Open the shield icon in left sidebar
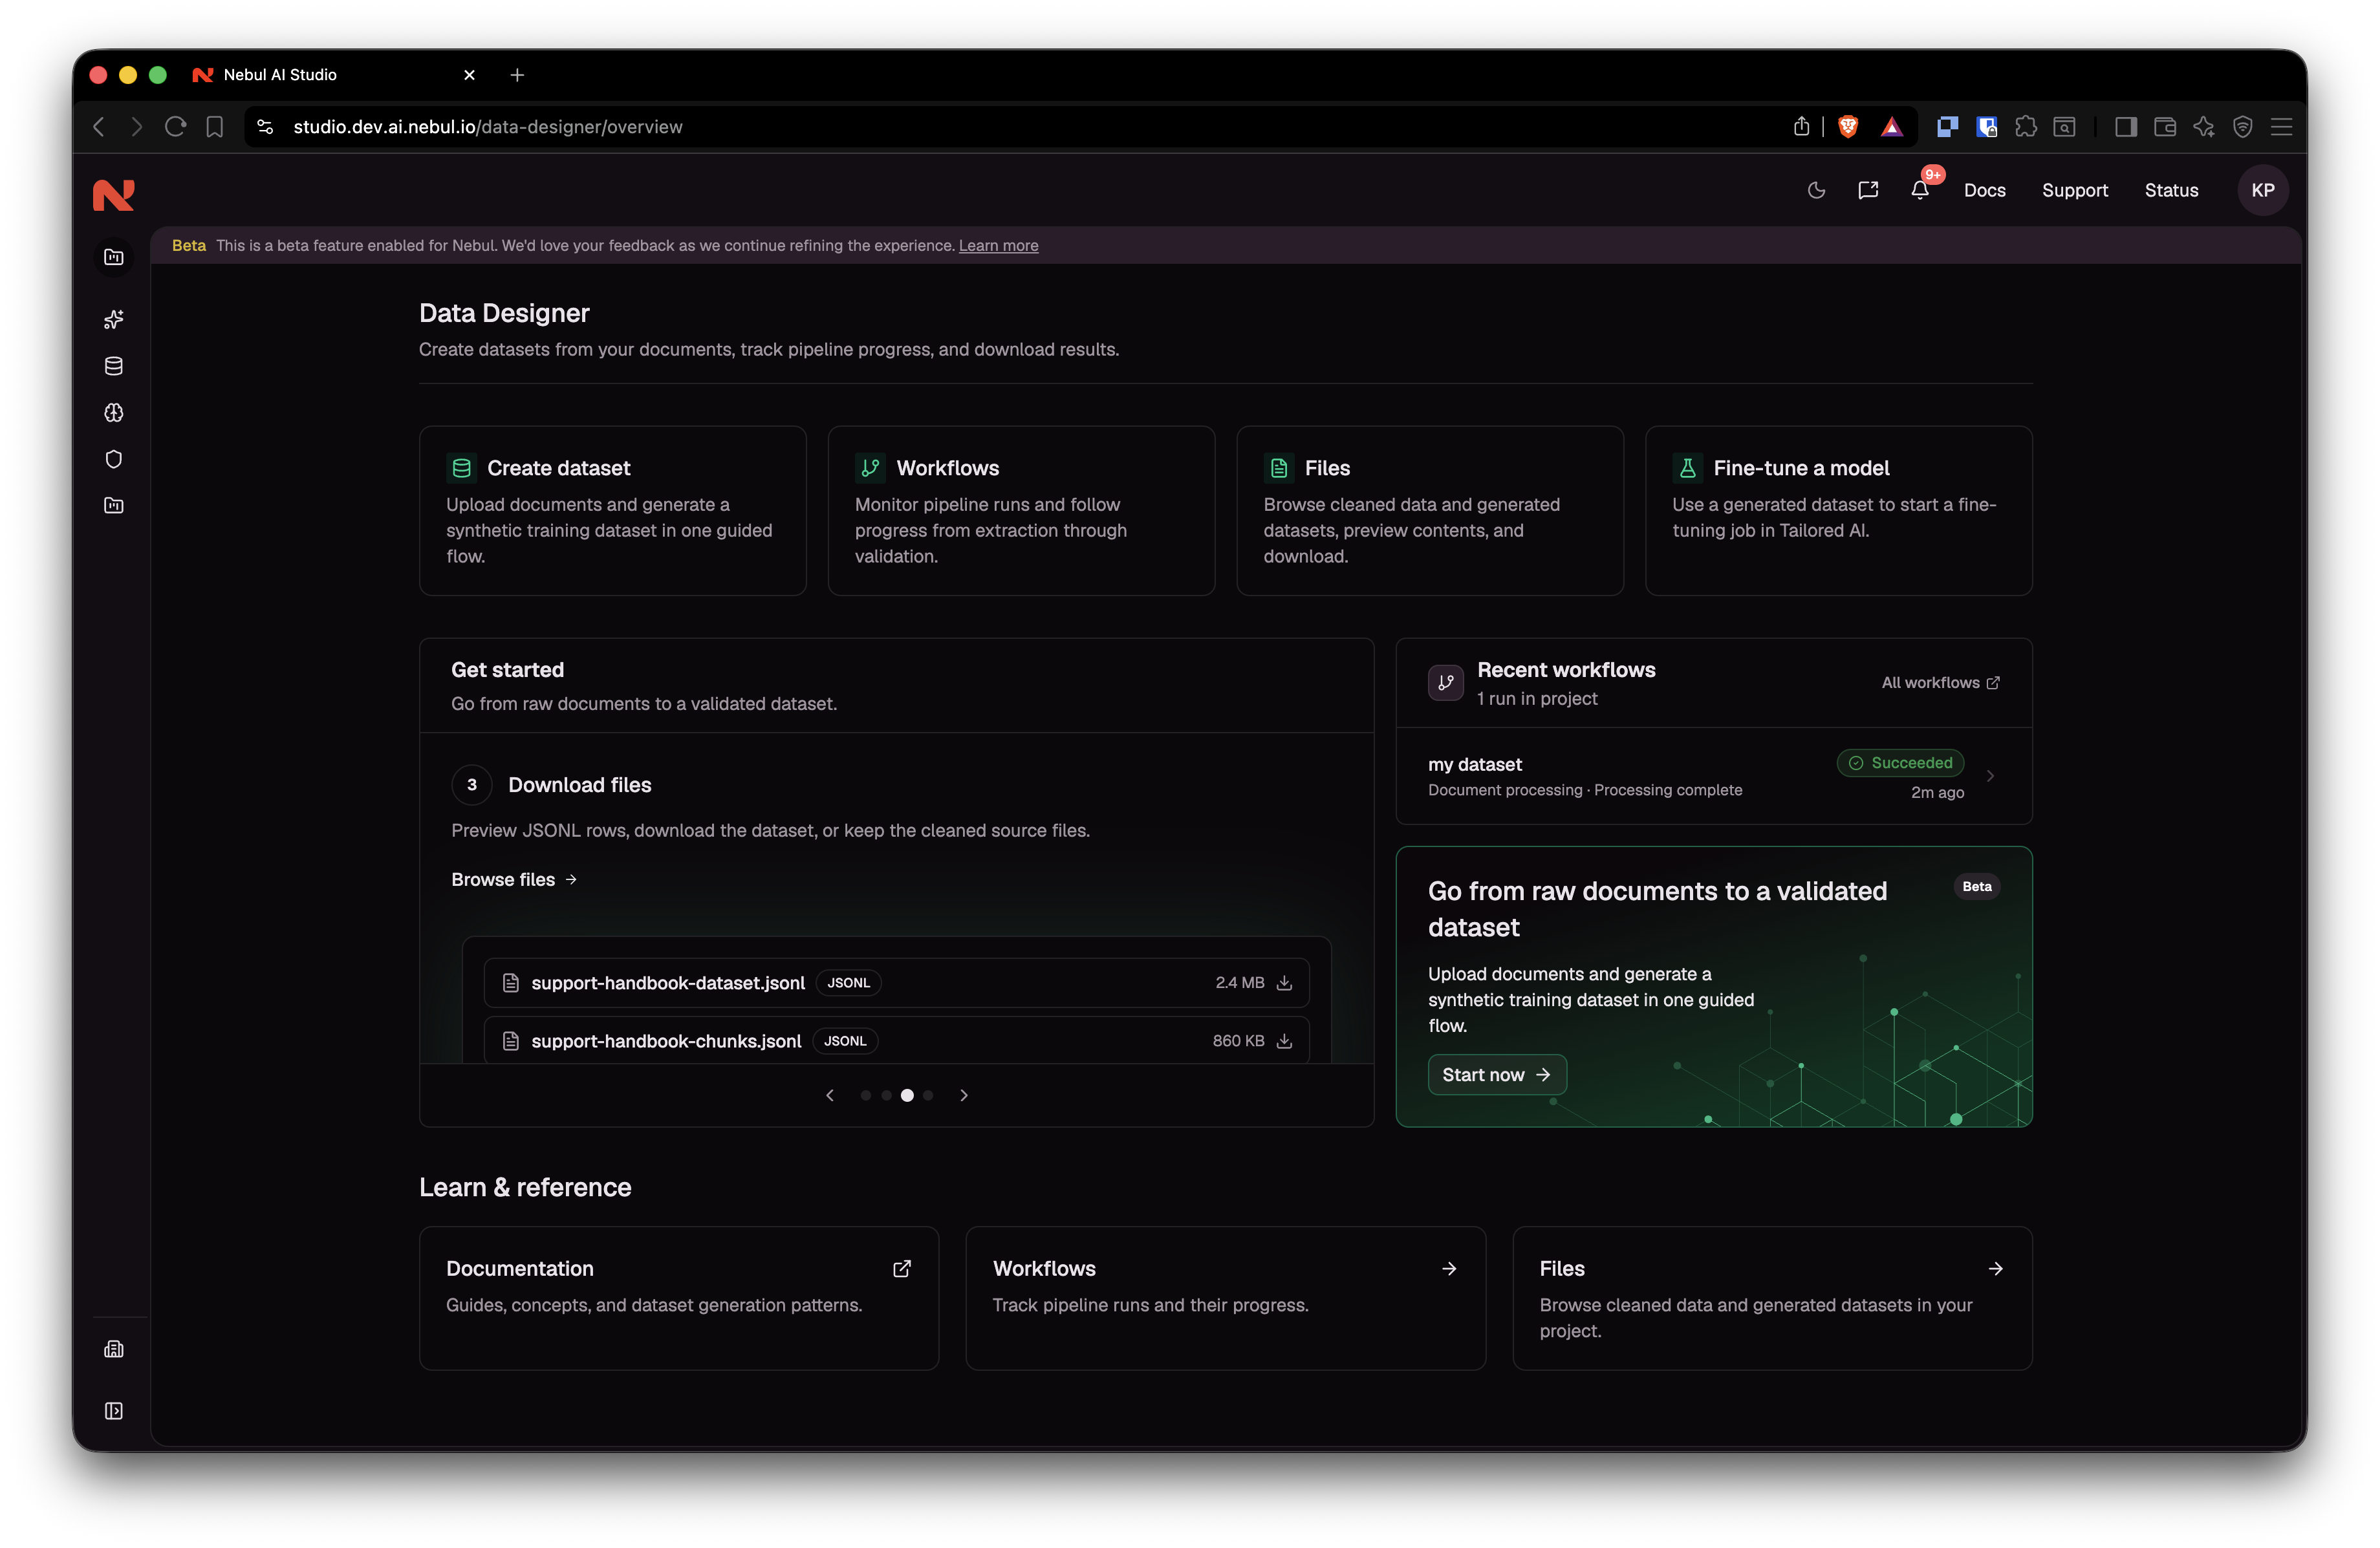Screen dimensions: 2380x1548 pyautogui.click(x=114, y=459)
